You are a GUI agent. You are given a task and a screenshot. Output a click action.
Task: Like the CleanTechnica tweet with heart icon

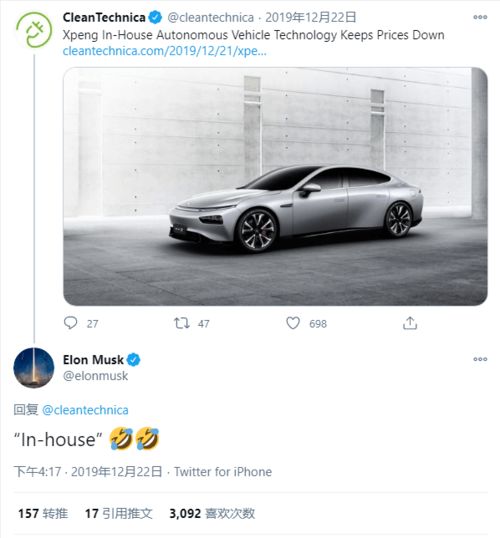point(293,323)
